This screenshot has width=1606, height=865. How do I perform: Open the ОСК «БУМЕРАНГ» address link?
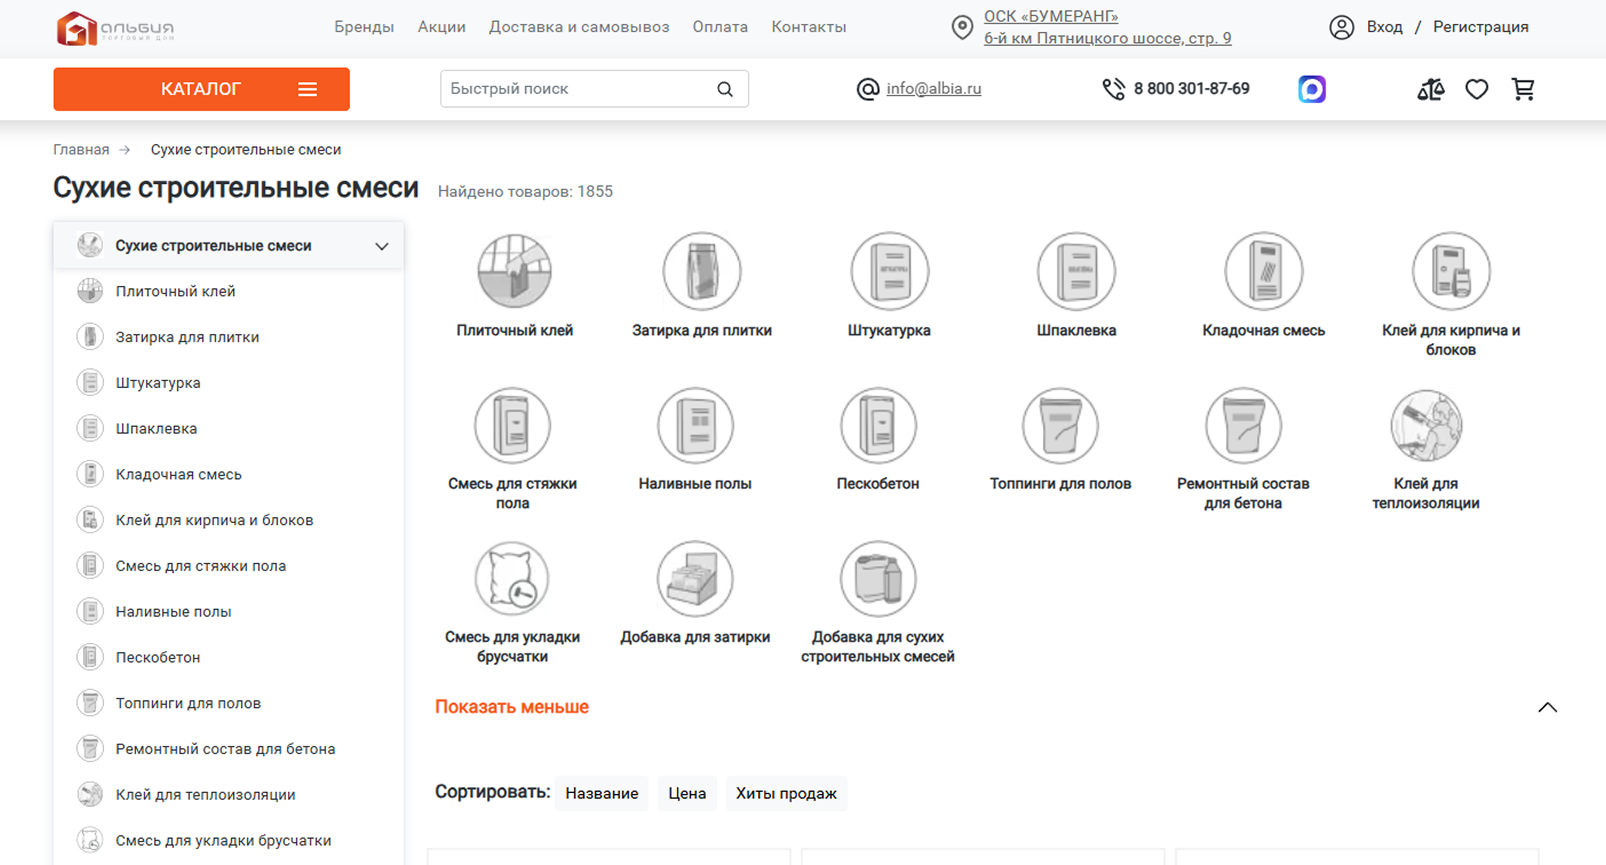1051,16
